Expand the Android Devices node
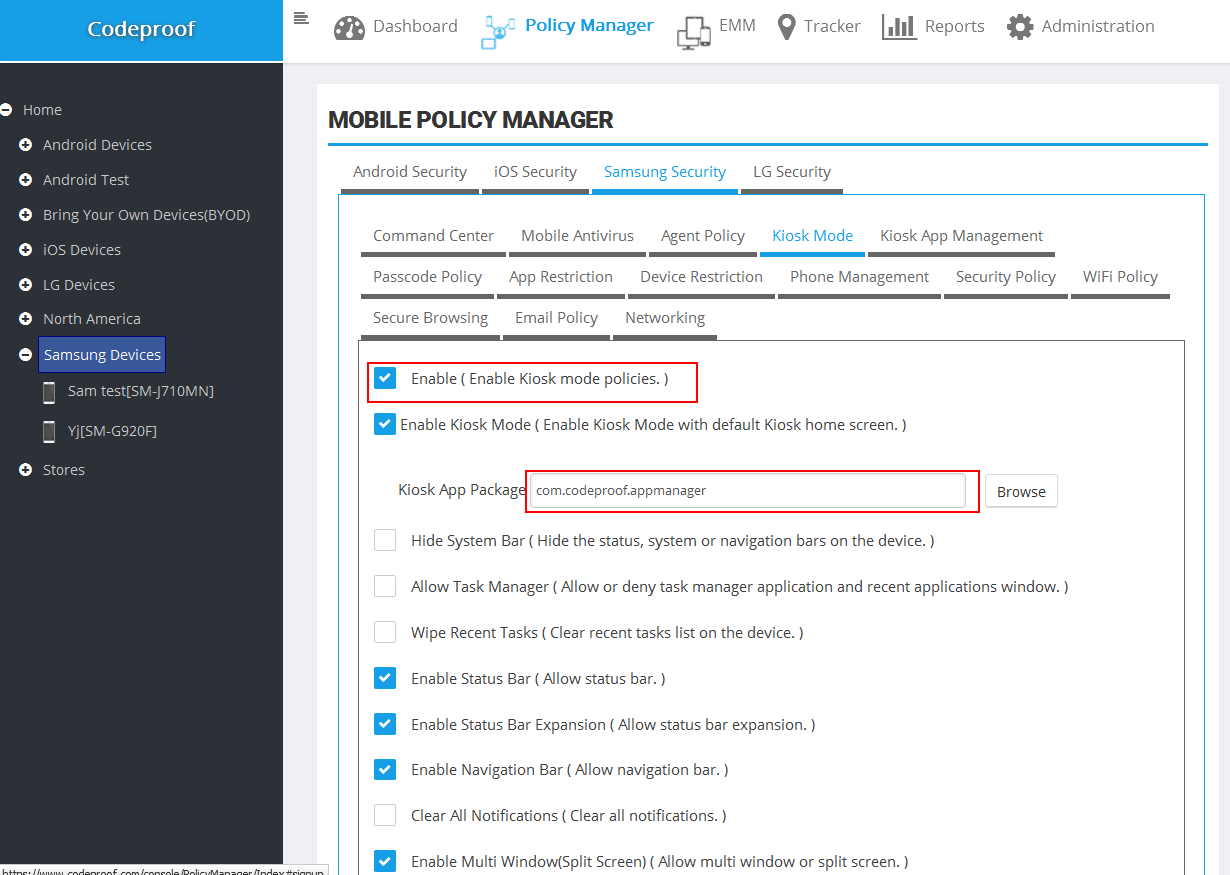The width and height of the screenshot is (1230, 875). pyautogui.click(x=26, y=145)
